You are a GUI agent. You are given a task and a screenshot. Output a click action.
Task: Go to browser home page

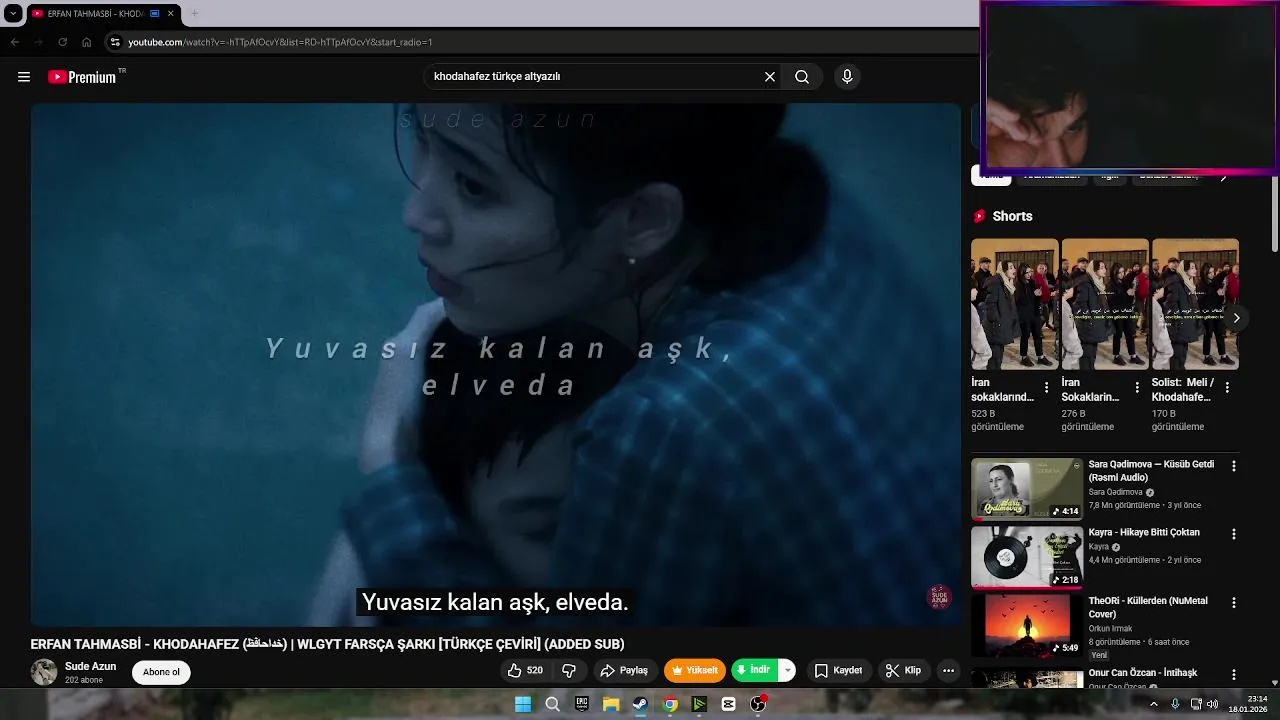tap(87, 42)
